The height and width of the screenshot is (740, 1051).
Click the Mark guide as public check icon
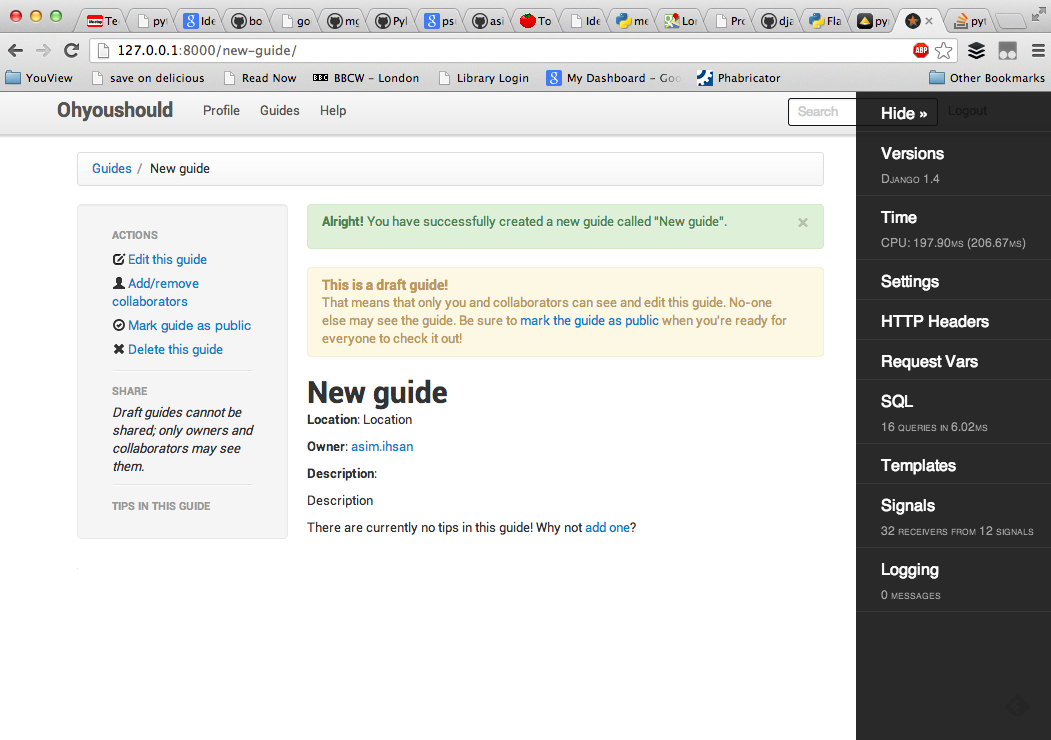coord(119,325)
